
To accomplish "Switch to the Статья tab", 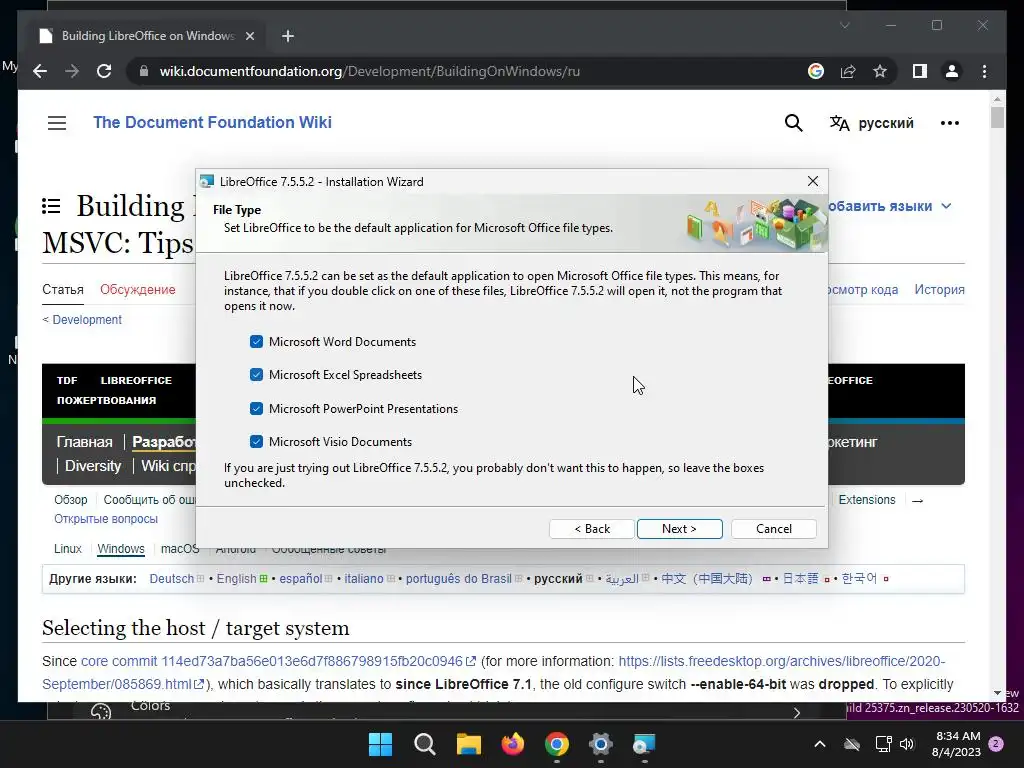I will point(63,289).
